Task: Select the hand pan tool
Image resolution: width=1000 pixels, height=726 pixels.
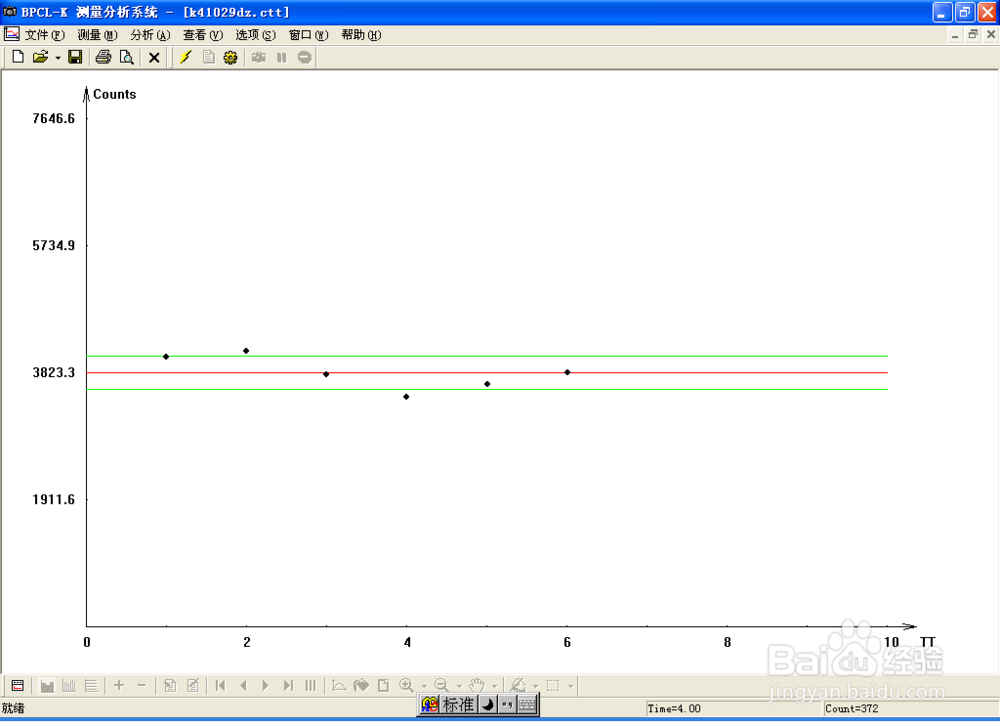Action: (476, 686)
